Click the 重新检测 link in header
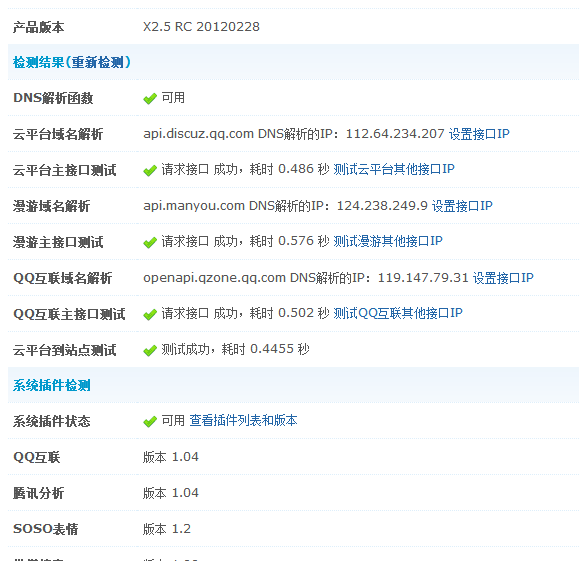 coord(97,62)
